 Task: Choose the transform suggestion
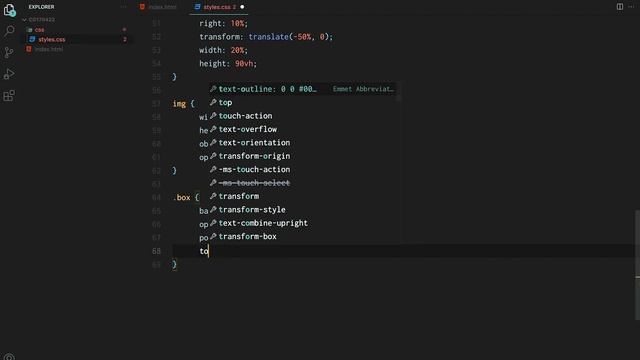coord(303,196)
